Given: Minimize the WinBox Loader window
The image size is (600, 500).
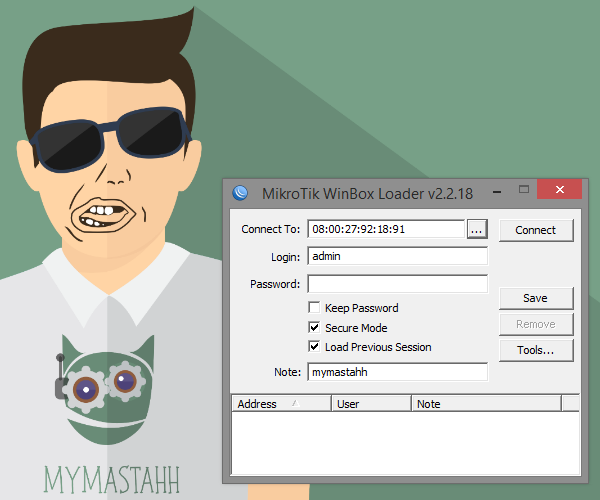Looking at the screenshot, I should (497, 190).
